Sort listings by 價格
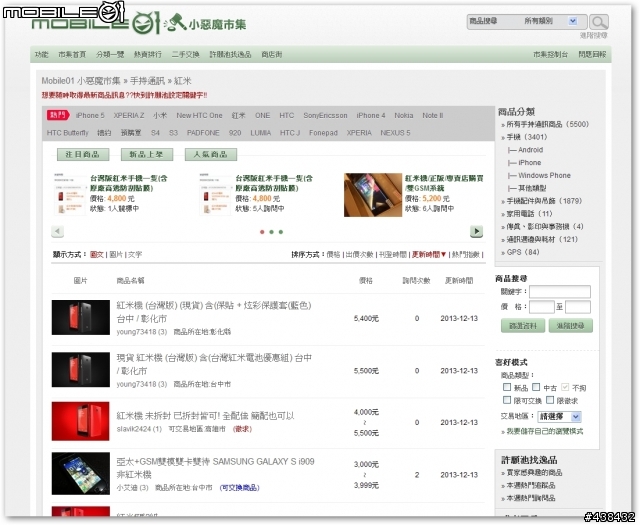 (333, 254)
